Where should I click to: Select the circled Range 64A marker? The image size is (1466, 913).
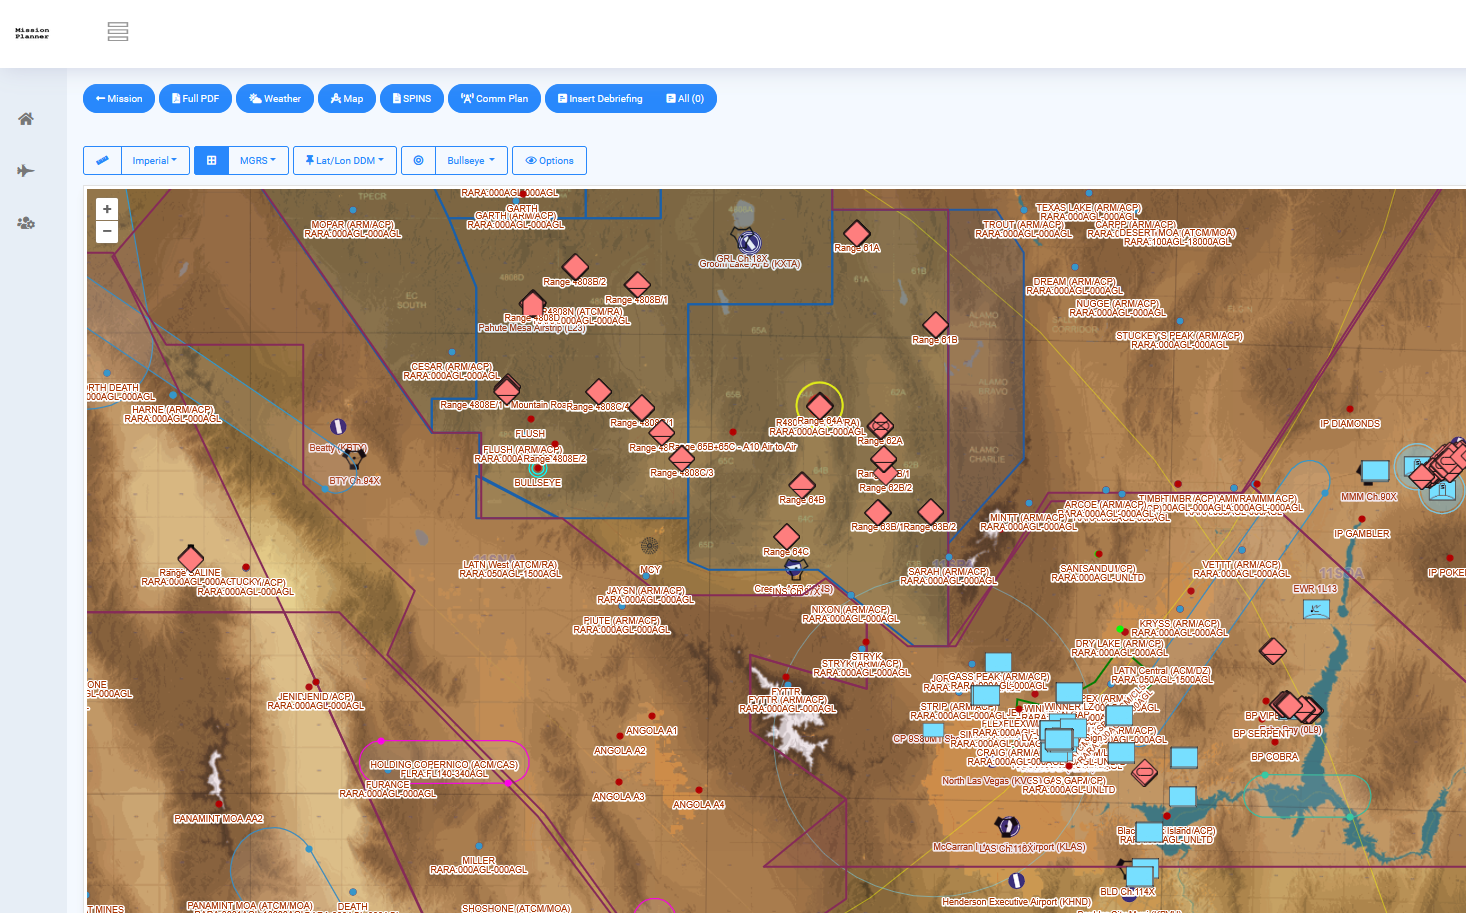[x=819, y=405]
